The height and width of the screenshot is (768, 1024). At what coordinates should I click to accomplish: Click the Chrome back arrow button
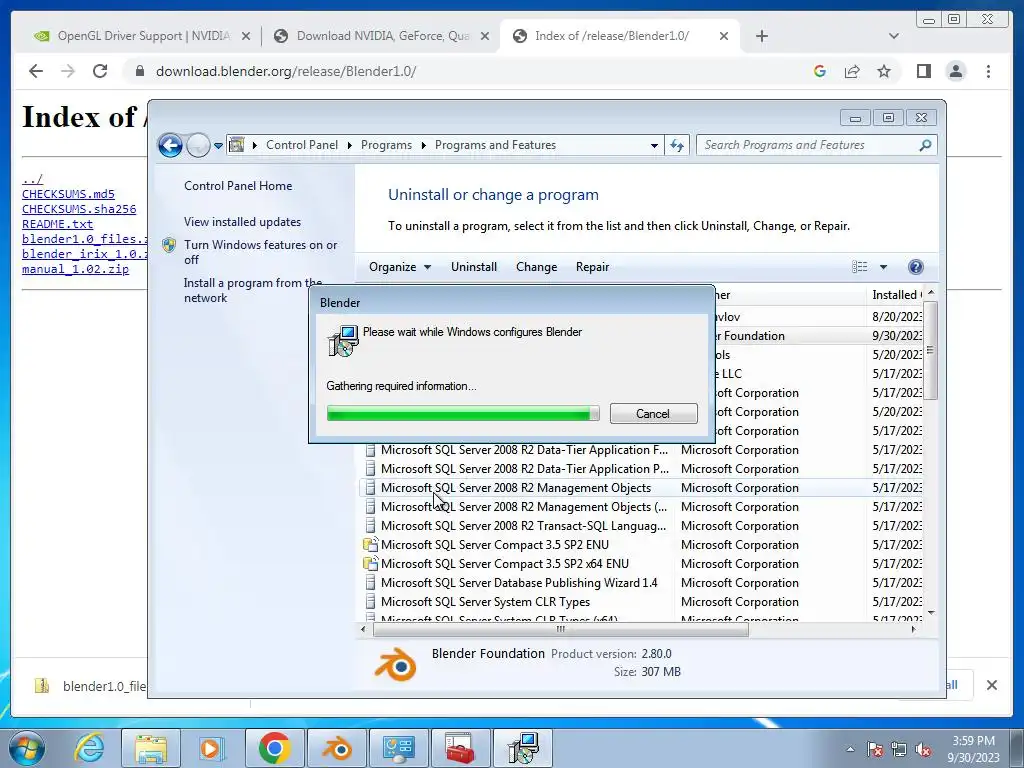(x=36, y=71)
